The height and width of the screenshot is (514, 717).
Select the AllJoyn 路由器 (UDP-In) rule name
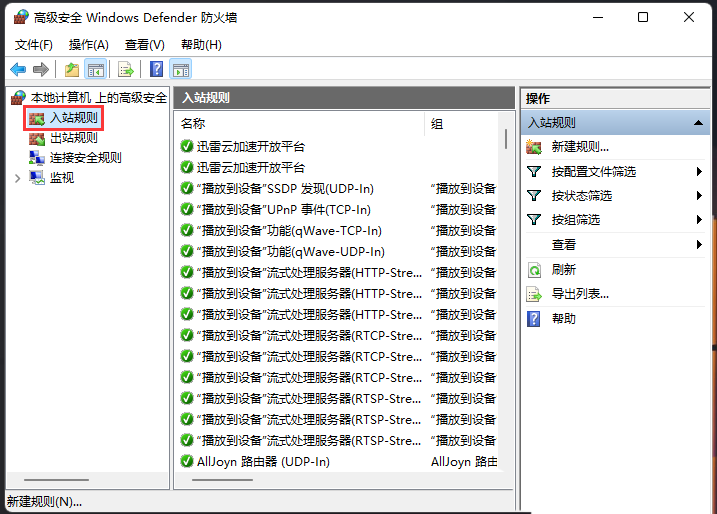263,461
